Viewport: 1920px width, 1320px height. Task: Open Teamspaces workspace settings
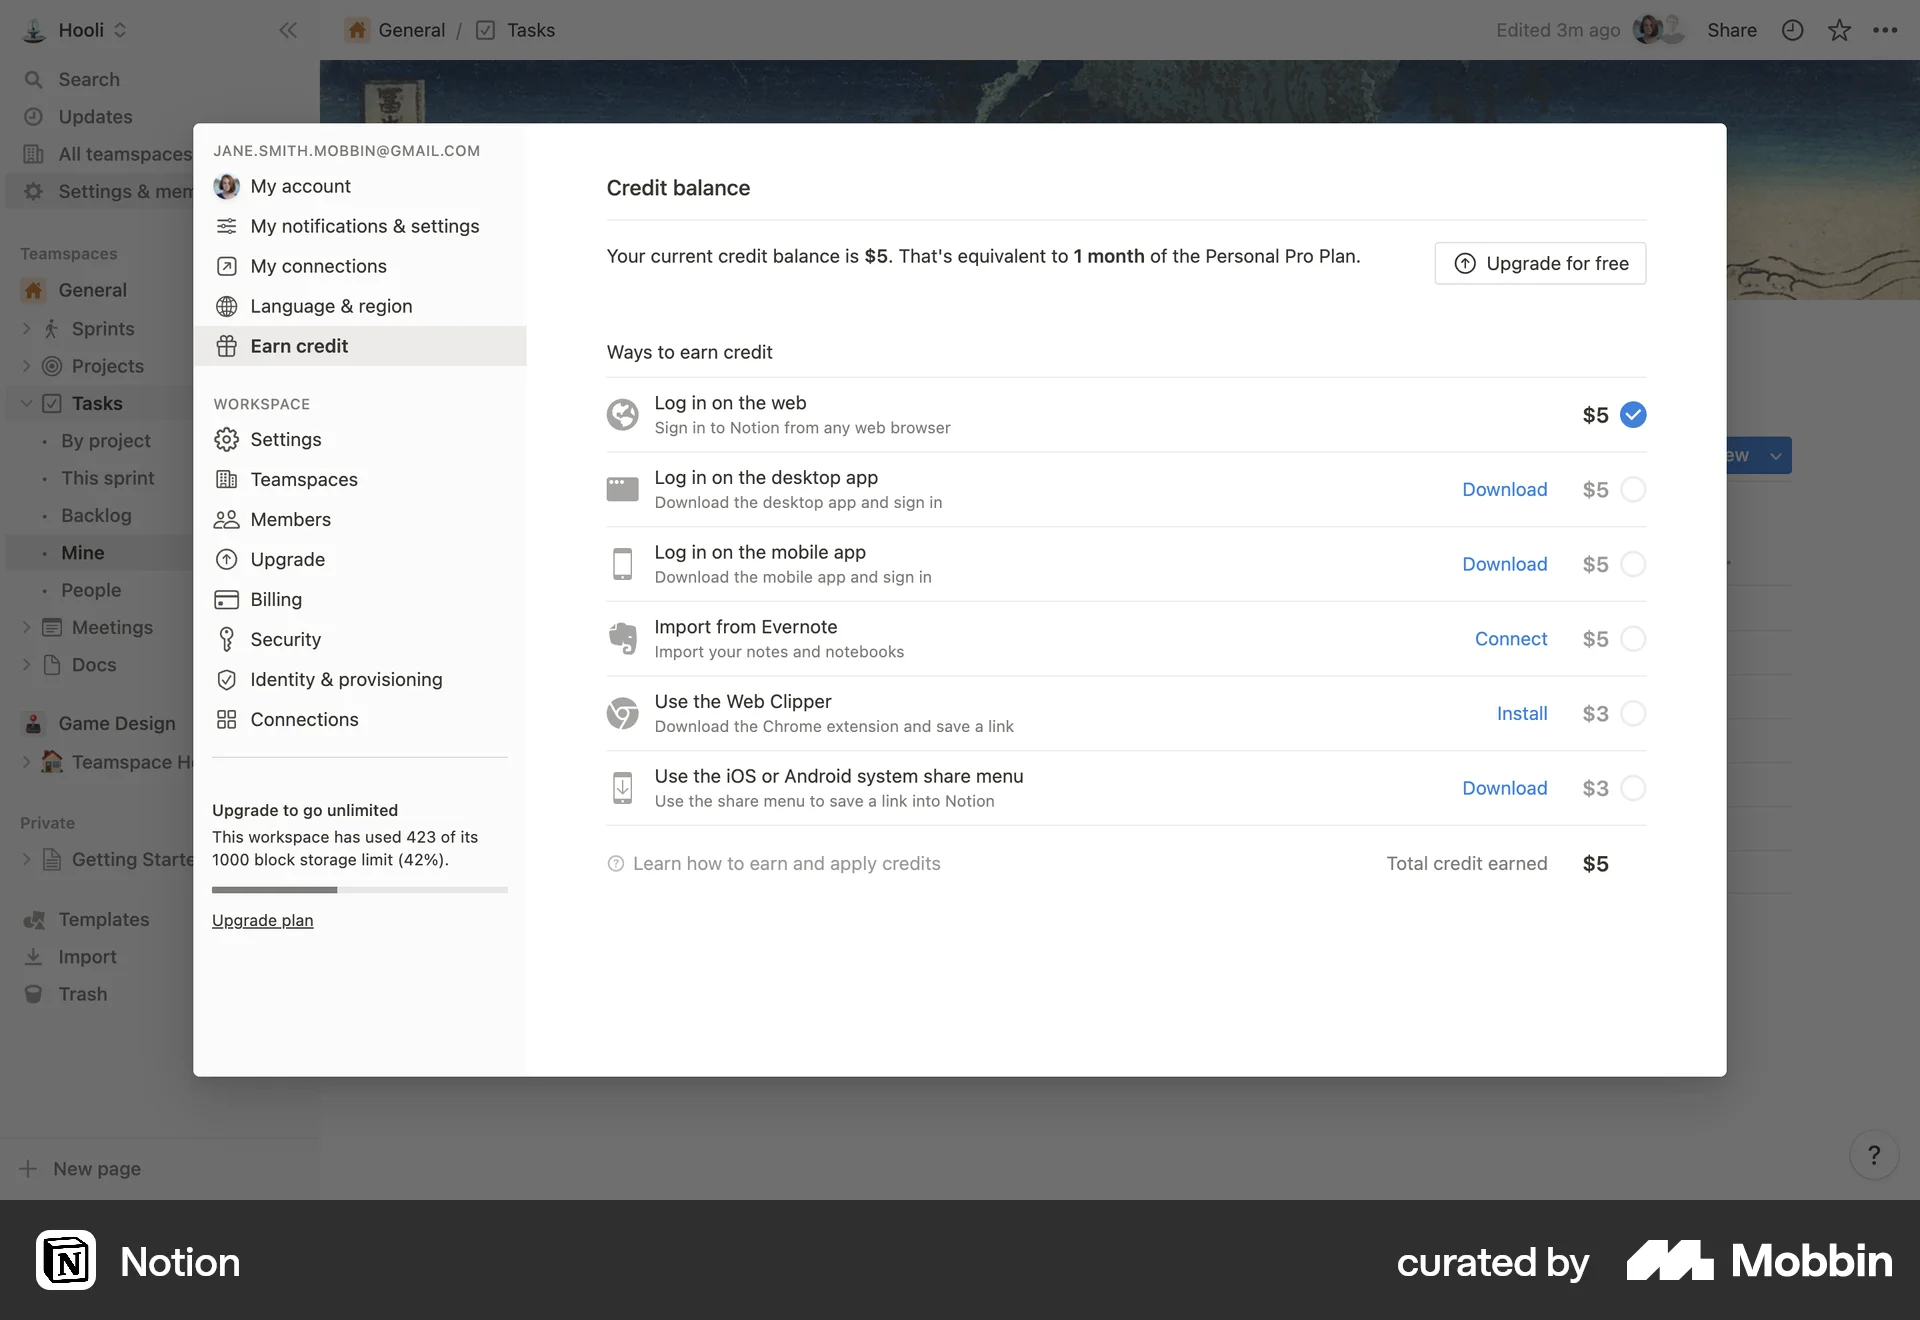302,479
